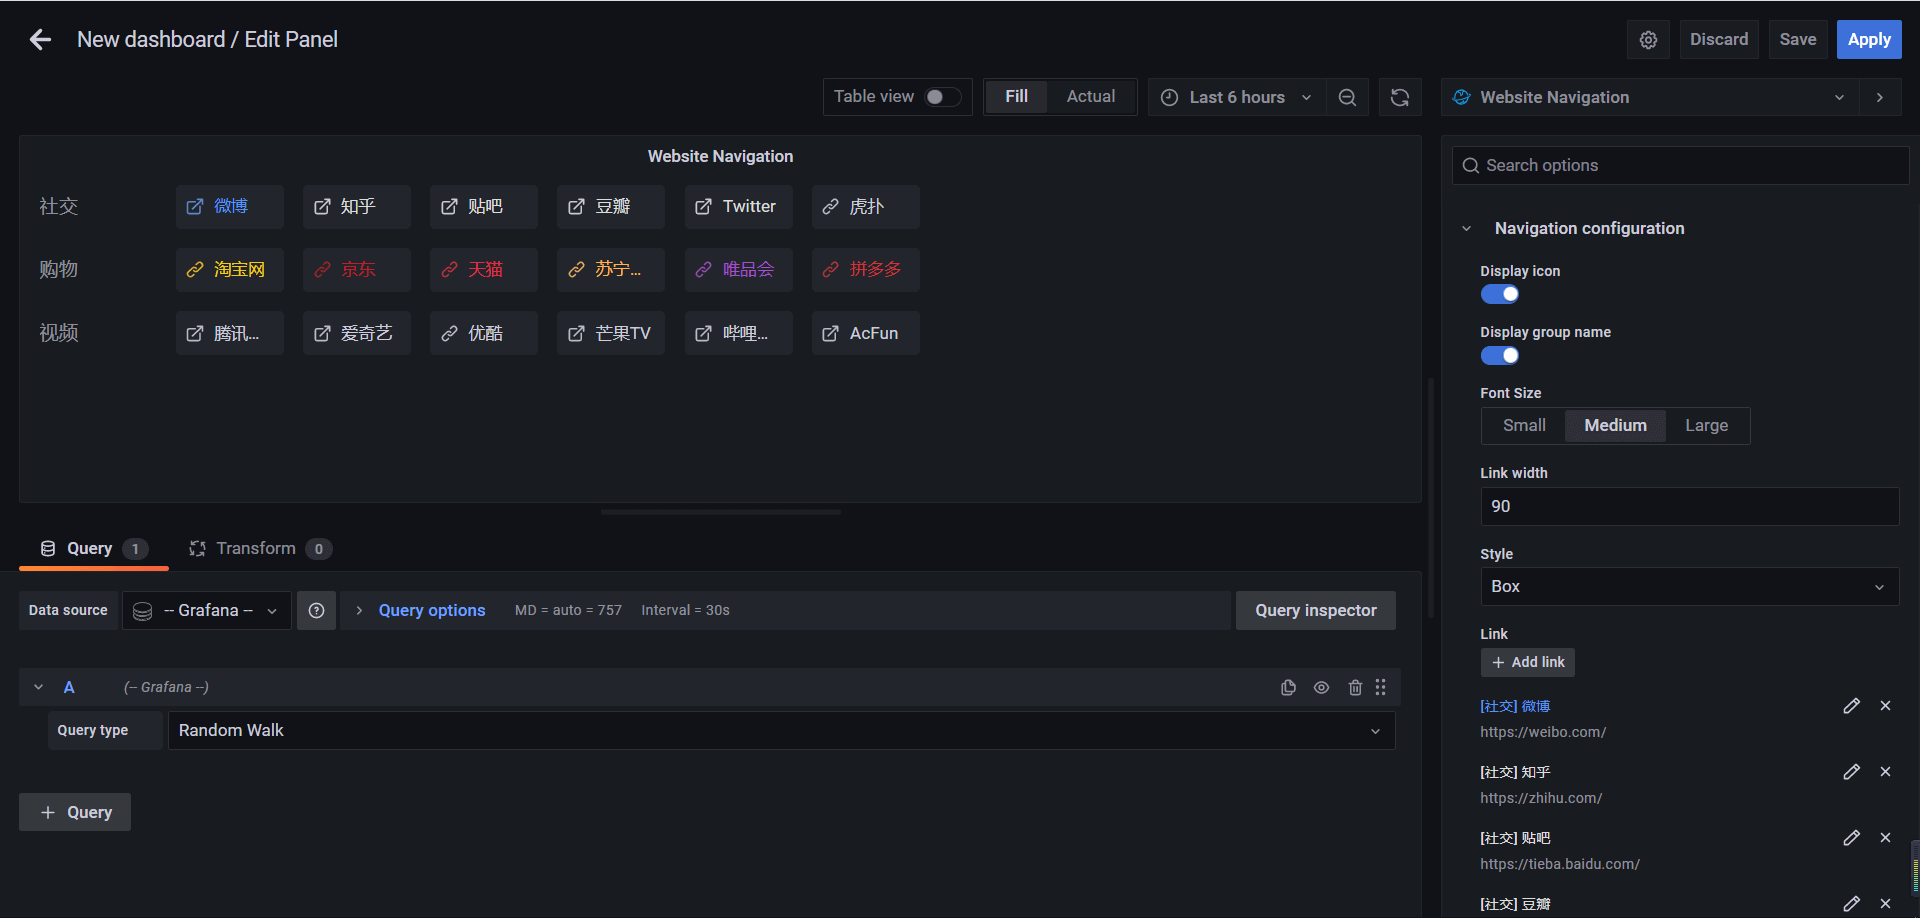Switch to Transform tab
Image resolution: width=1920 pixels, height=918 pixels.
(x=260, y=549)
